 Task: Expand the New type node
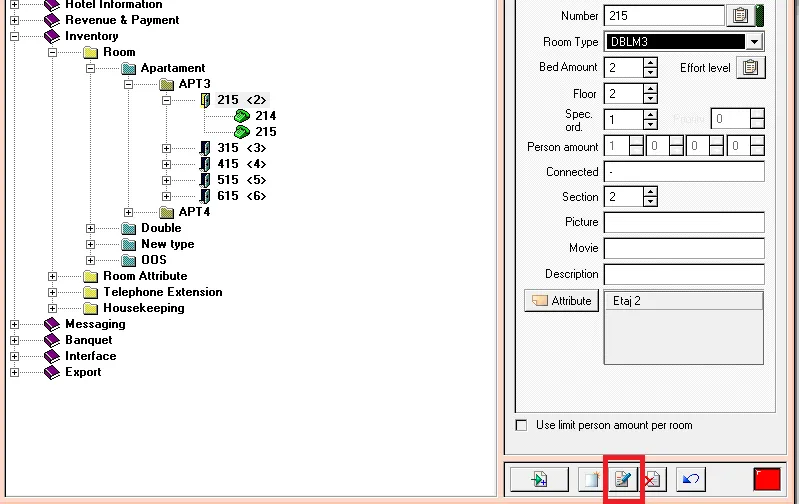pyautogui.click(x=90, y=244)
